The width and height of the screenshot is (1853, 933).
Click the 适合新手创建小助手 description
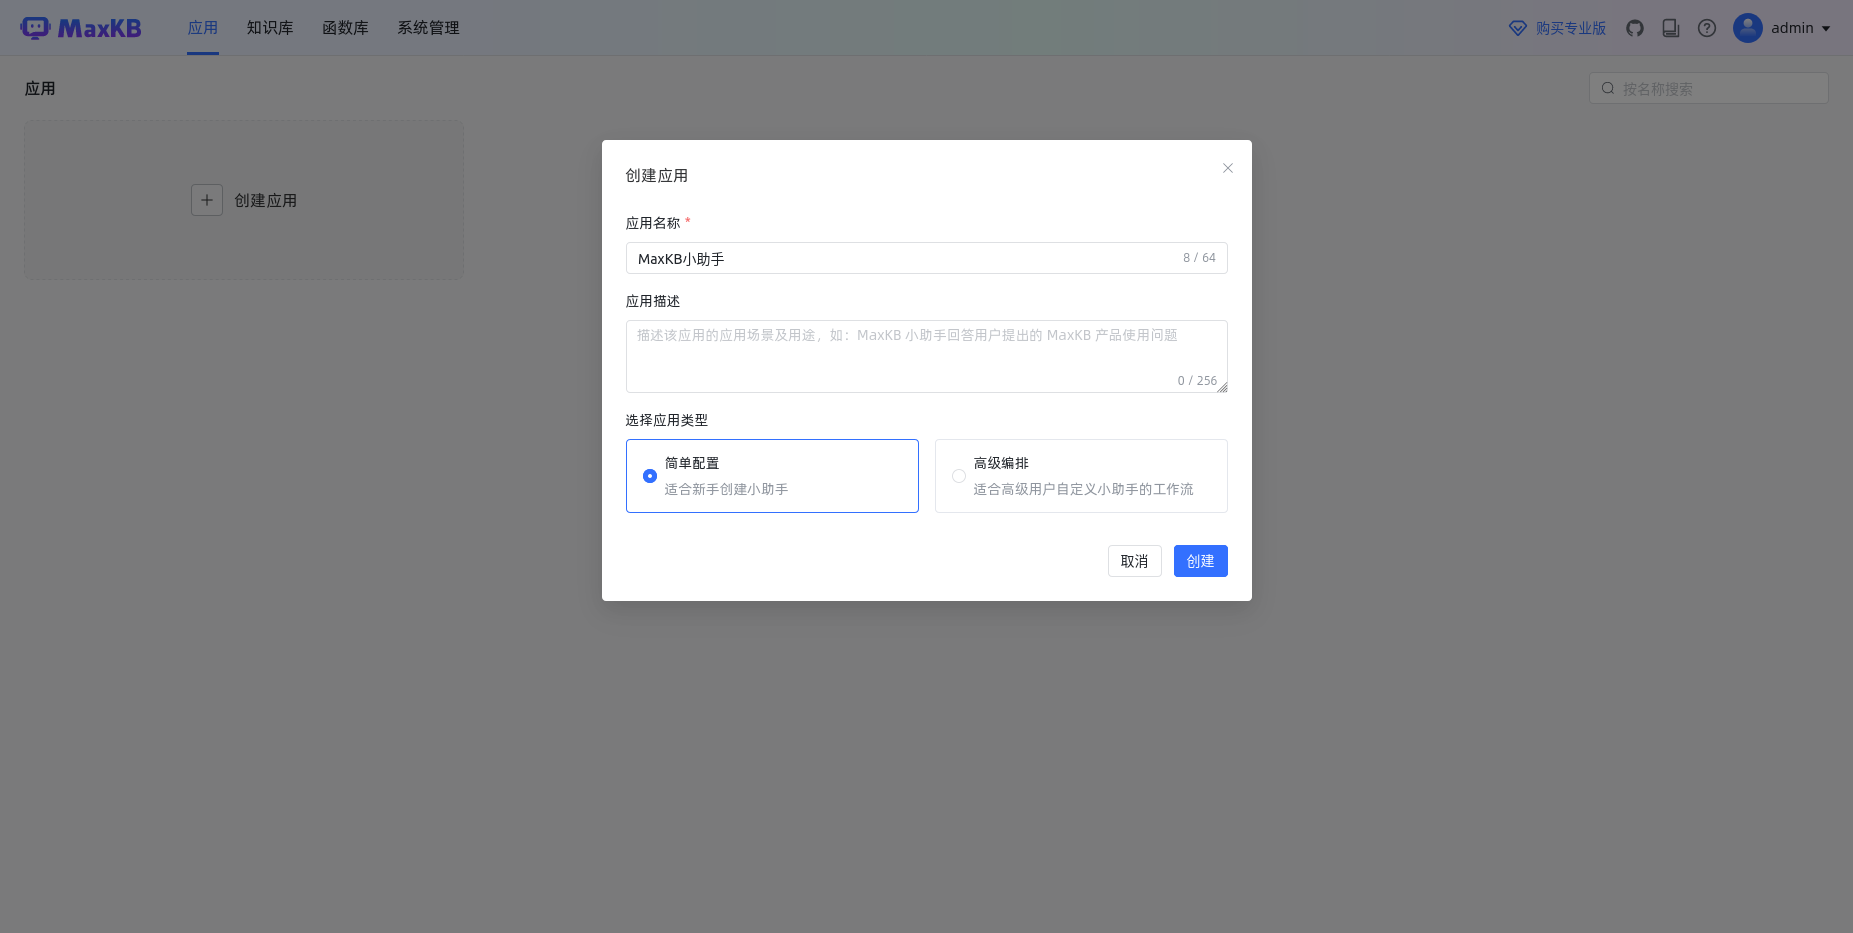[726, 489]
